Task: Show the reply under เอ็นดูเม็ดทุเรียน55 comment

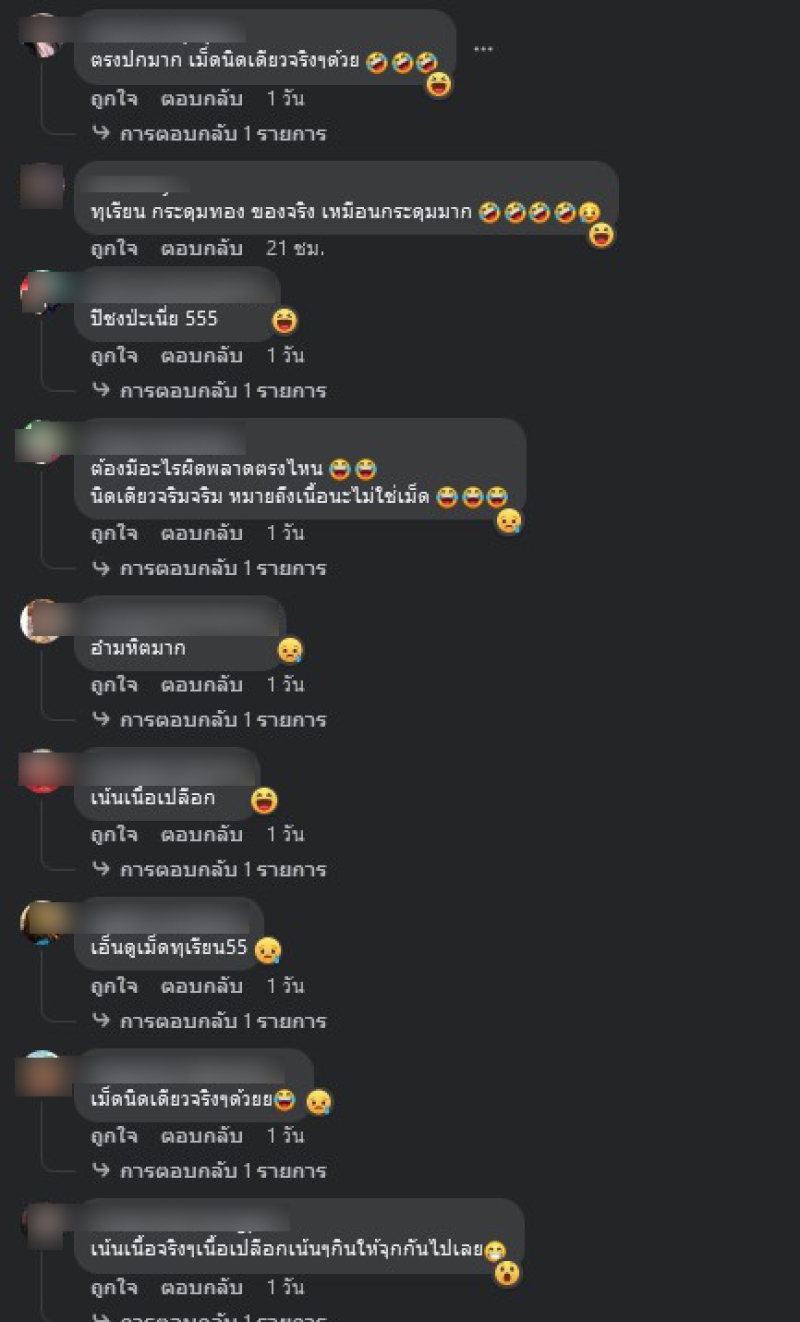Action: click(x=209, y=1022)
